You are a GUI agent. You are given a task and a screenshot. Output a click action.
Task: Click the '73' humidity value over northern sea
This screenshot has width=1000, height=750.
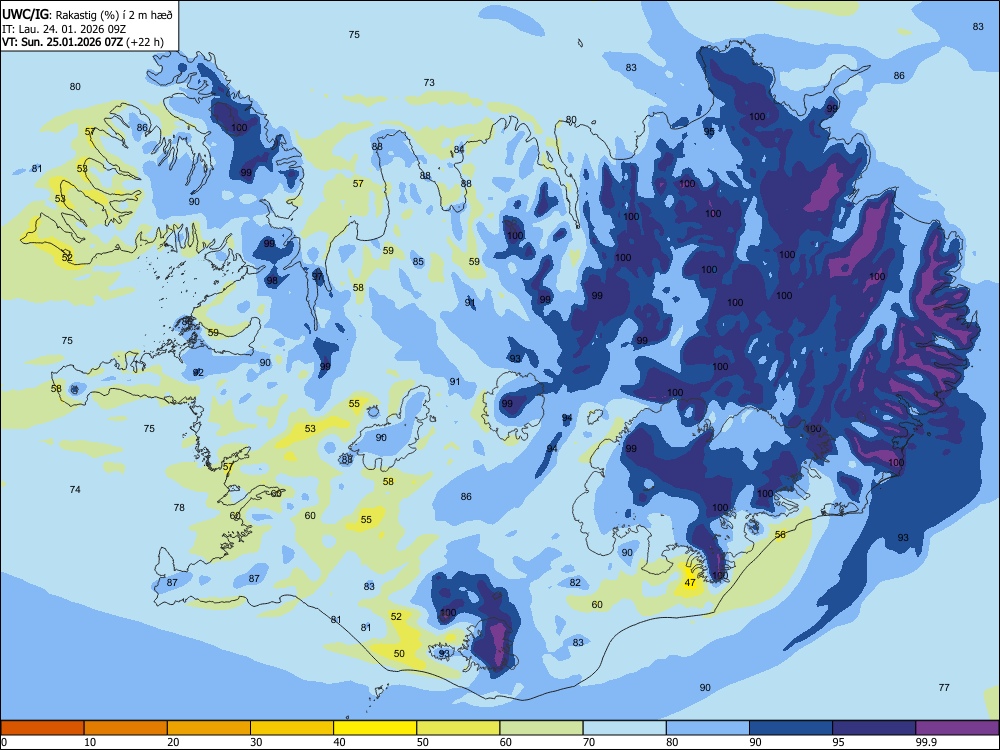[x=429, y=82]
